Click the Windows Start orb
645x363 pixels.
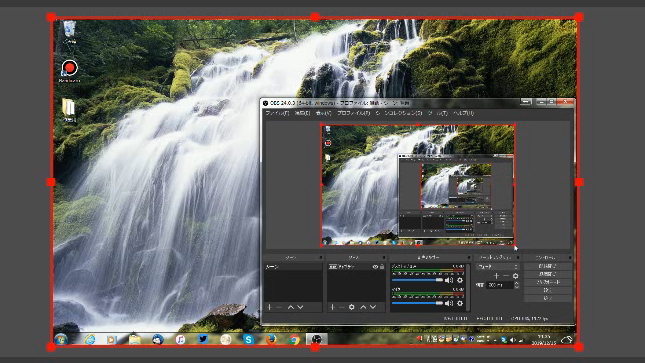click(61, 340)
